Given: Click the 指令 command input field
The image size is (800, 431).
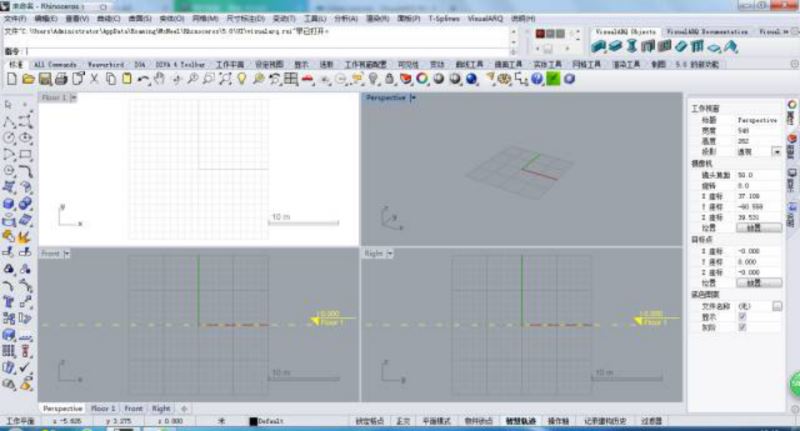Looking at the screenshot, I should point(268,51).
